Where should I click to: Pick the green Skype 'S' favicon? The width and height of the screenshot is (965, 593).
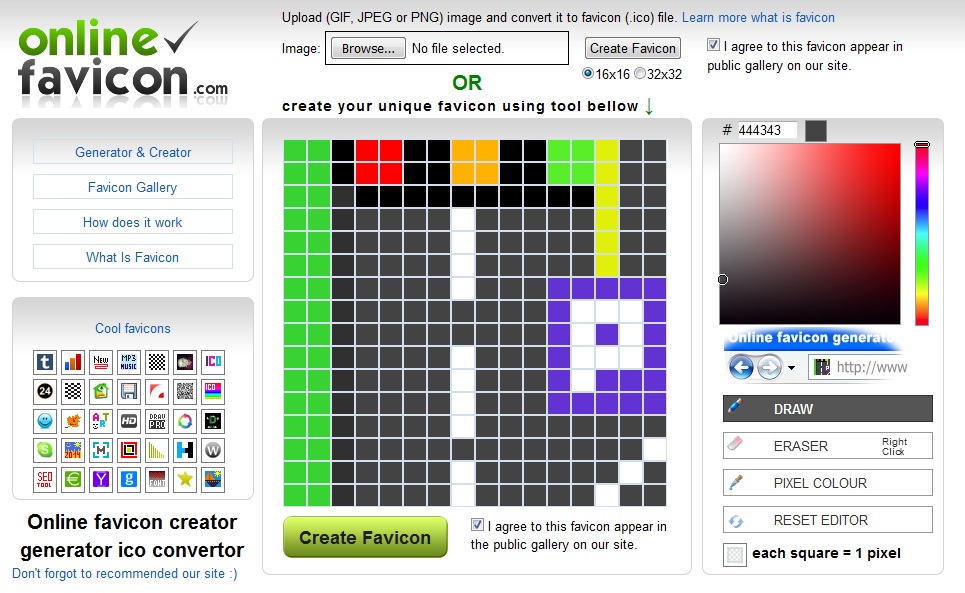(x=45, y=450)
